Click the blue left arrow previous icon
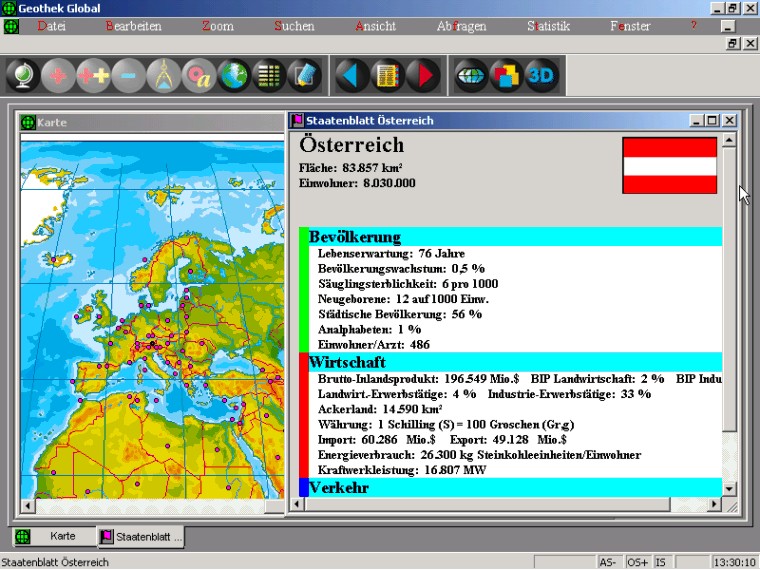This screenshot has width=760, height=570. click(351, 76)
